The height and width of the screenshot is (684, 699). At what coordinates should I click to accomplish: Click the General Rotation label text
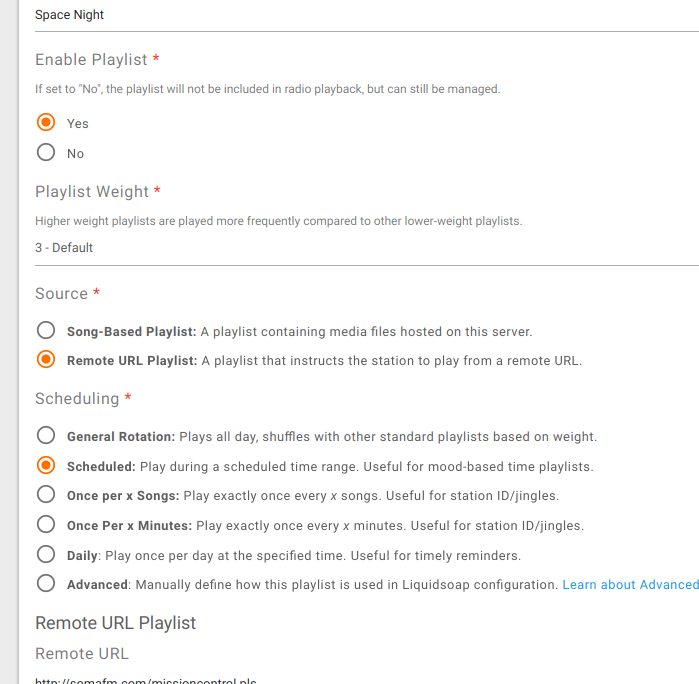[x=121, y=437]
